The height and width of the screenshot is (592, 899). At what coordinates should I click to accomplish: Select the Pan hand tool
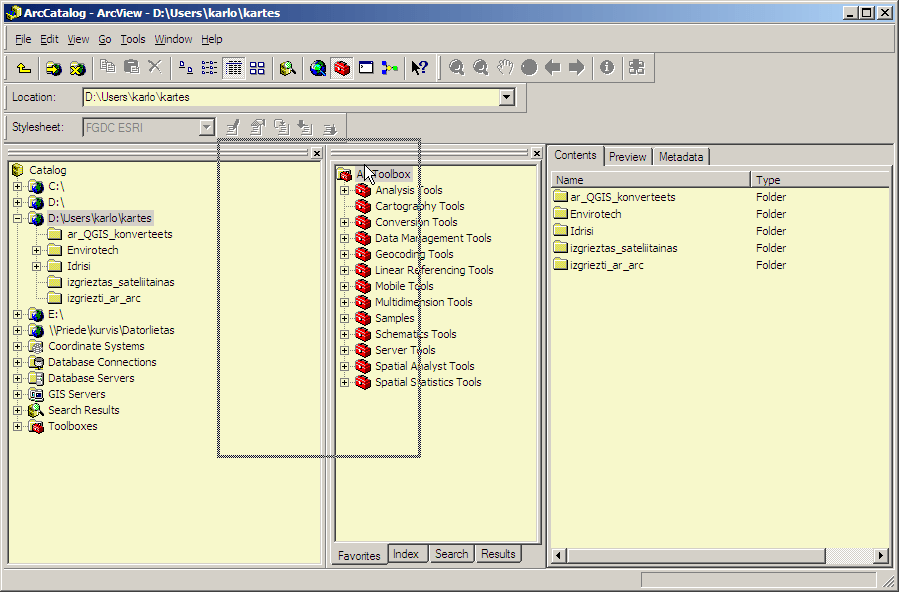click(x=505, y=68)
